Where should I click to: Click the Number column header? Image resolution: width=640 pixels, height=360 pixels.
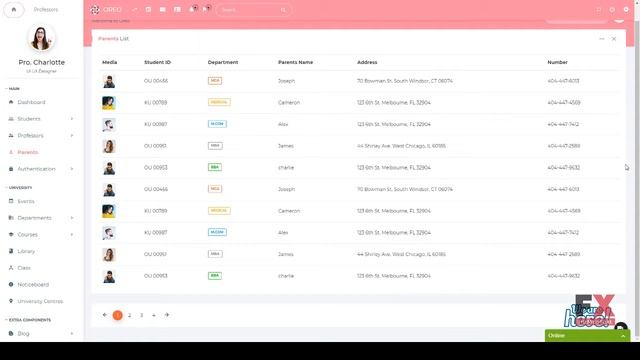(558, 62)
